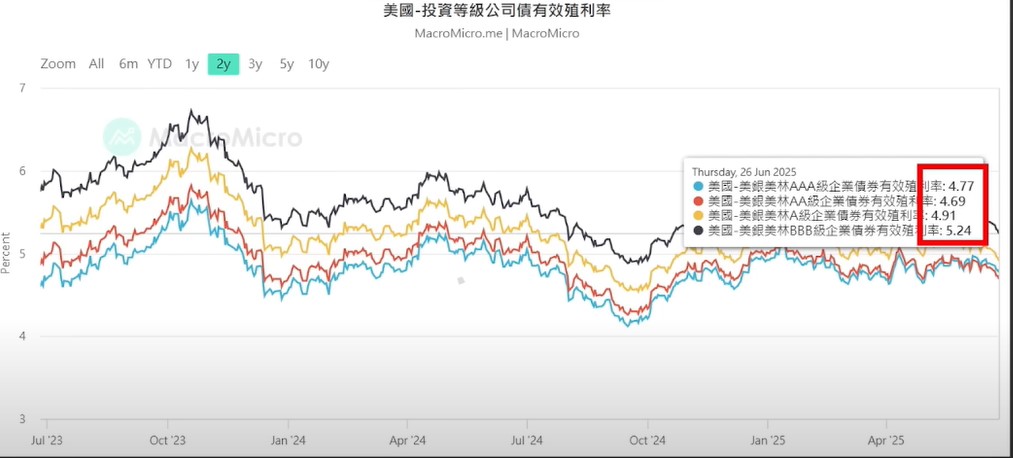1013x458 pixels.
Task: Select the 3y zoom range
Action: (255, 64)
